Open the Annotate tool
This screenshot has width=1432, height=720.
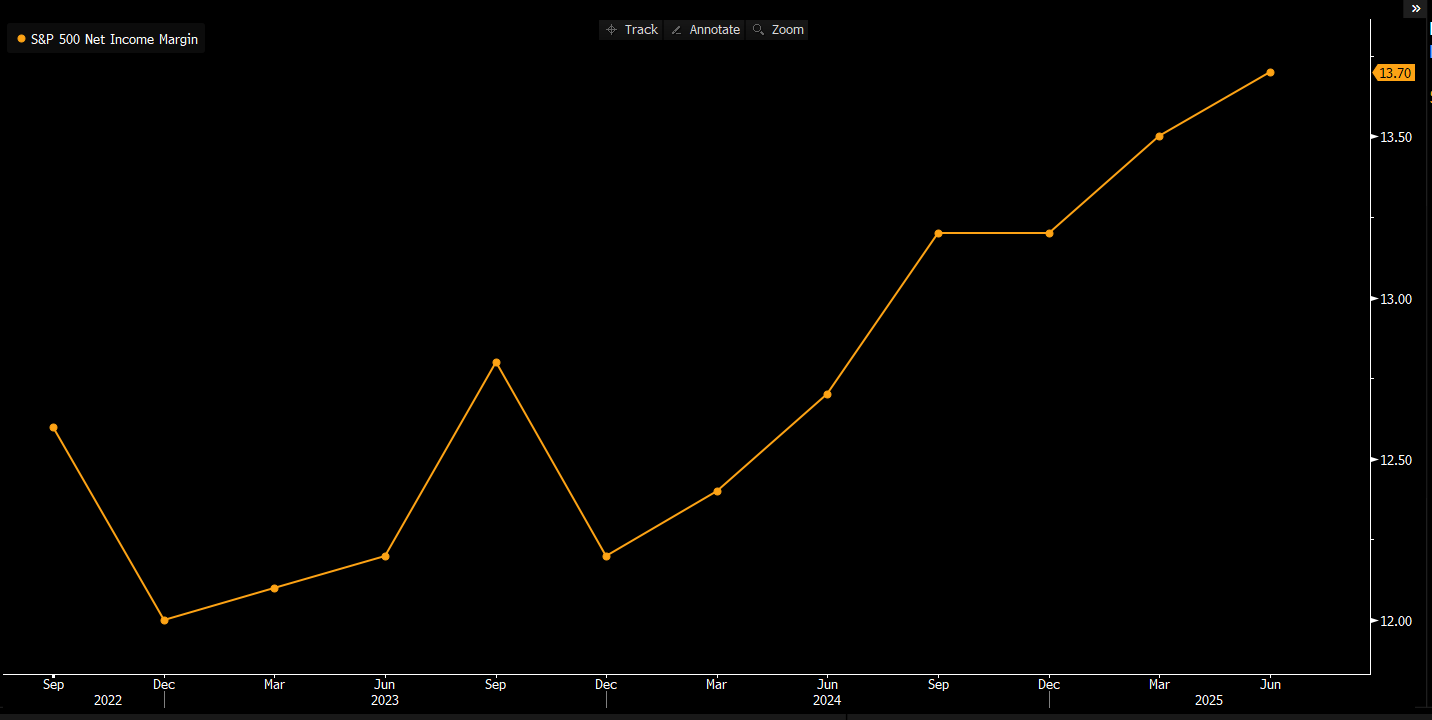705,30
